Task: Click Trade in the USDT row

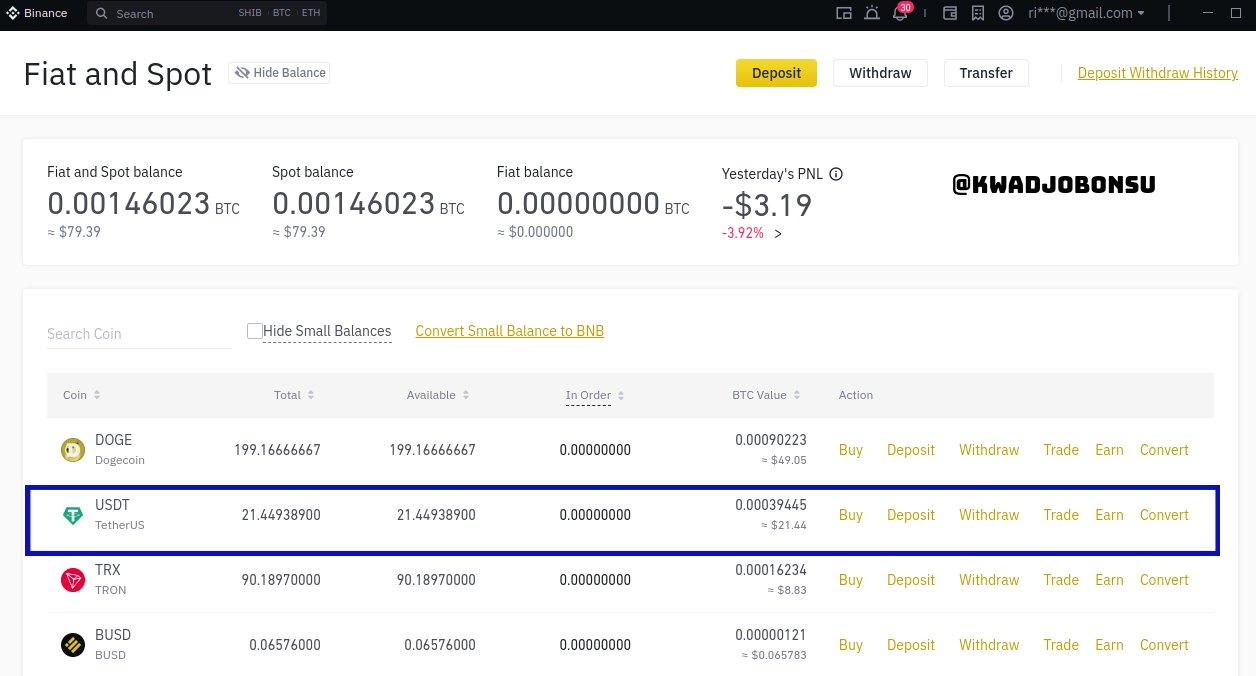Action: [1061, 515]
